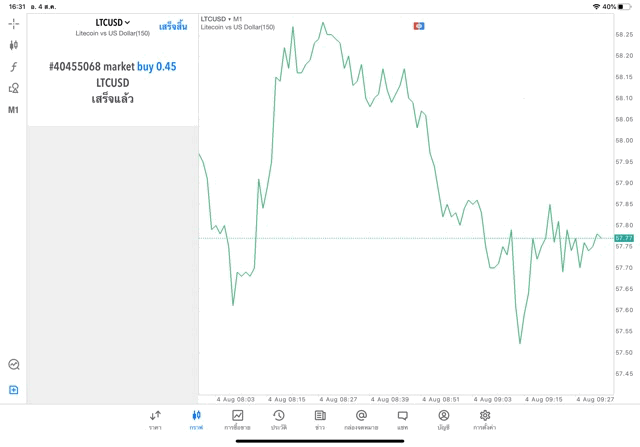This screenshot has width=640, height=447.
Task: Open the การซื้อขาย (Trade) tab
Action: (237, 420)
